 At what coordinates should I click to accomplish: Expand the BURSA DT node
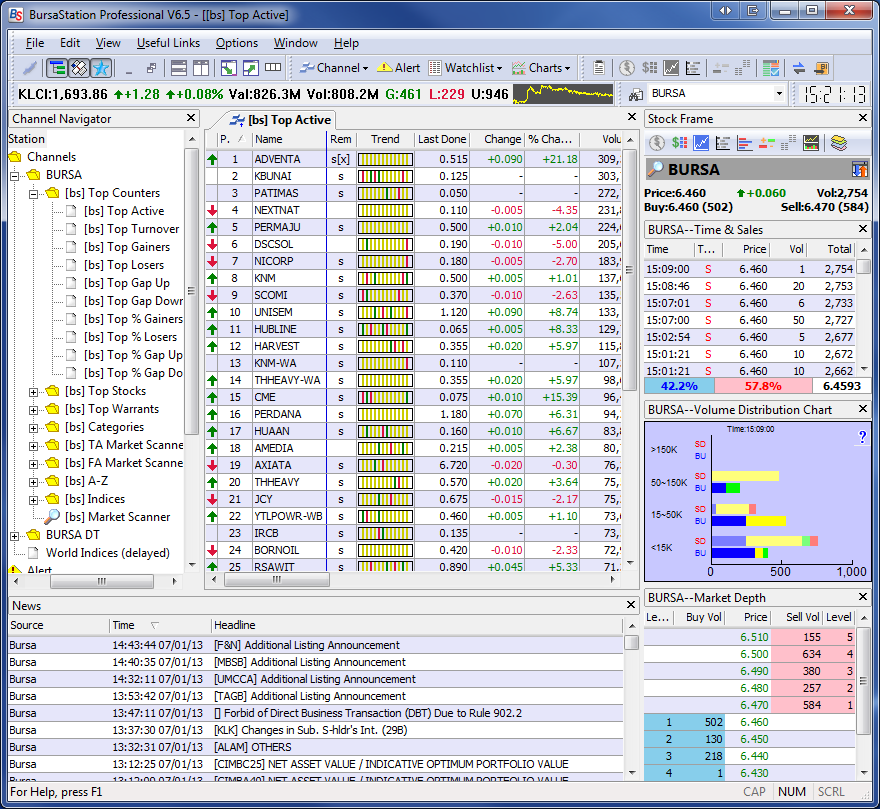[15, 536]
